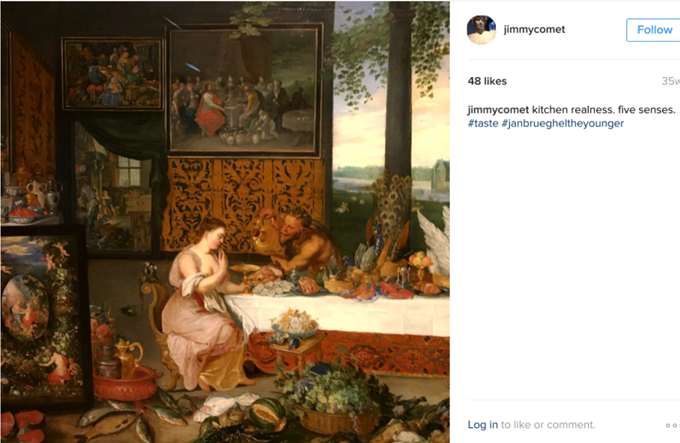
Task: Click the basket of grapes in foreground
Action: click(x=334, y=397)
